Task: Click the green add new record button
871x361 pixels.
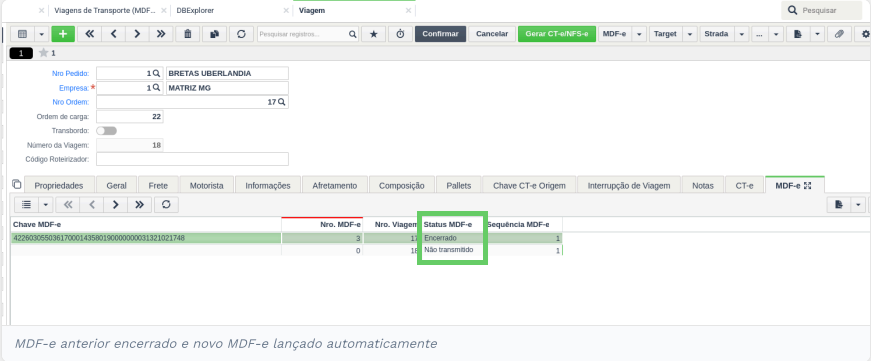Action: (63, 34)
